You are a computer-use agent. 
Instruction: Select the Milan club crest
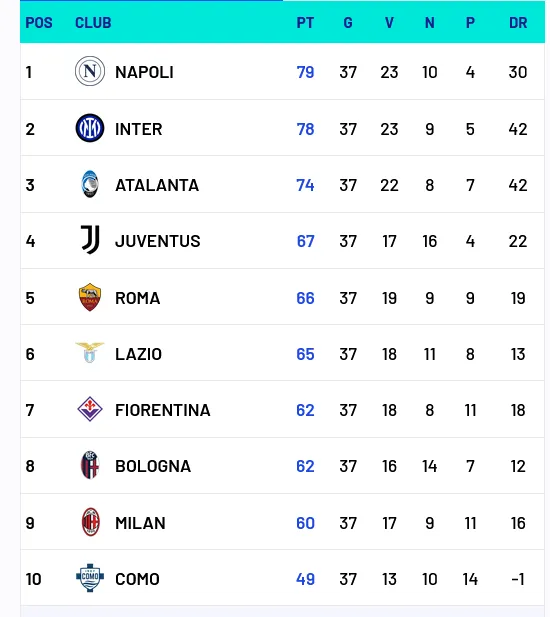[90, 522]
